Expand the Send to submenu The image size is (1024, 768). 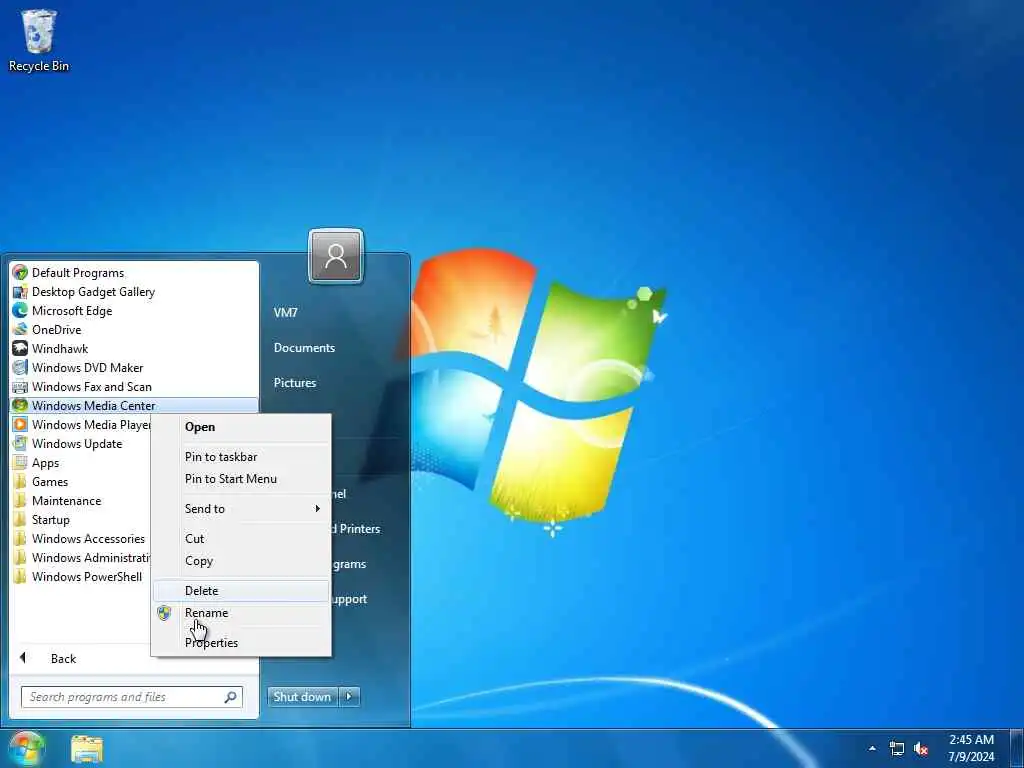click(x=241, y=508)
